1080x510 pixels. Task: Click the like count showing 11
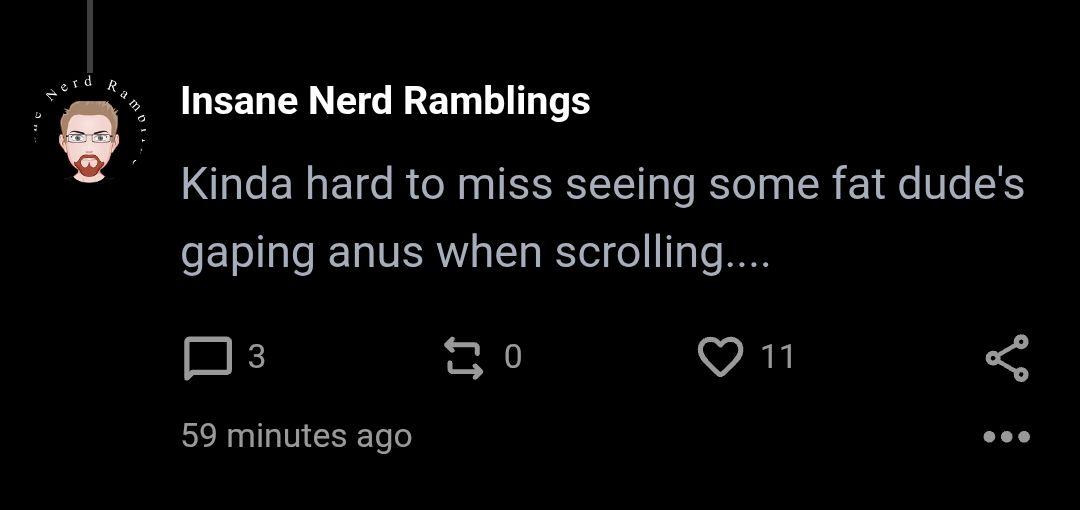pyautogui.click(x=777, y=357)
